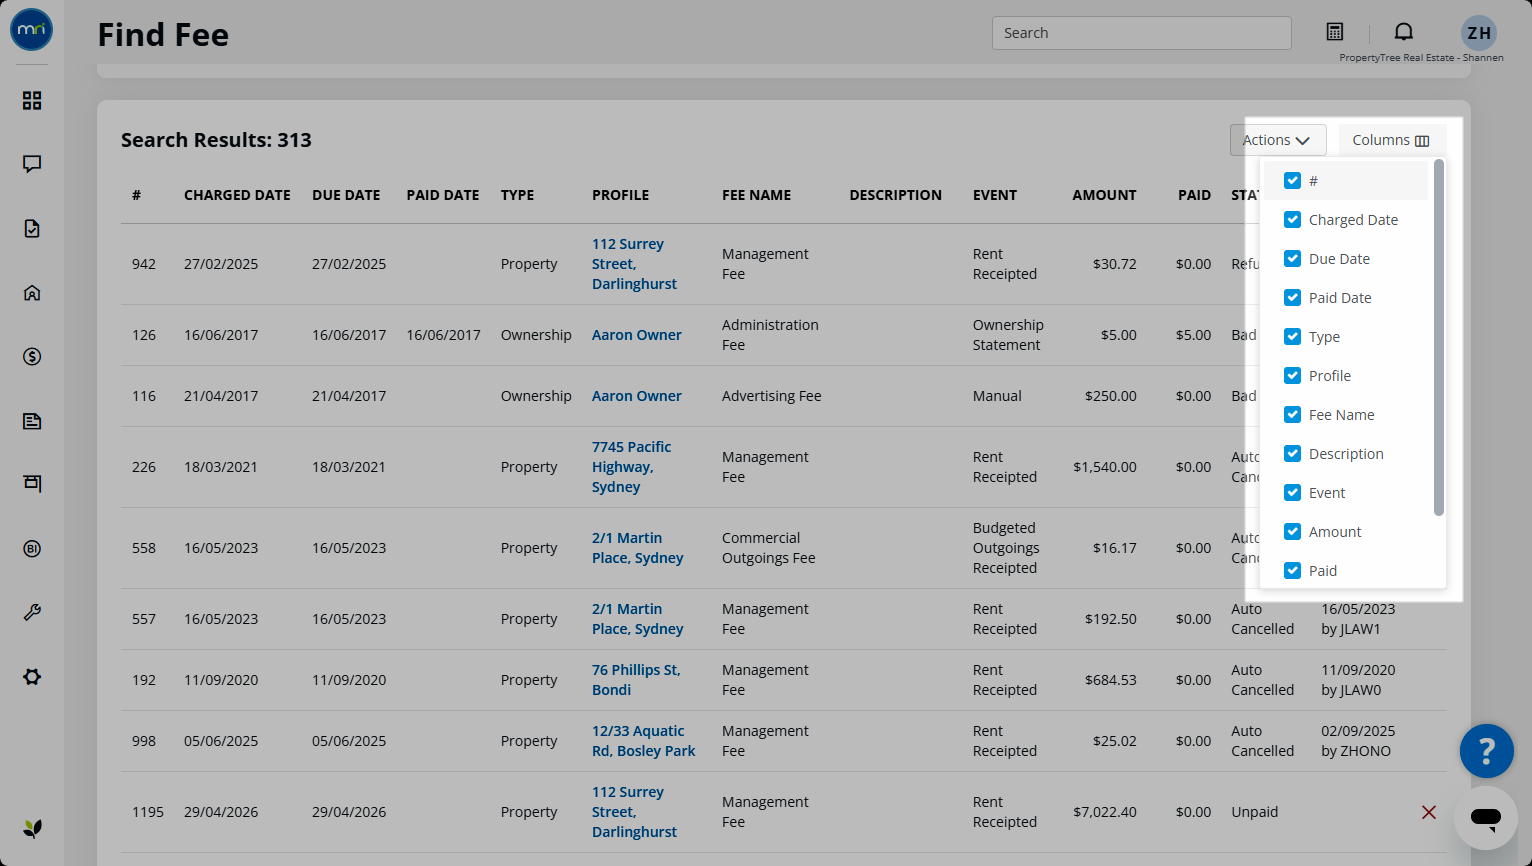1532x866 pixels.
Task: Uncheck the Fee Name column checkbox
Action: (1292, 415)
